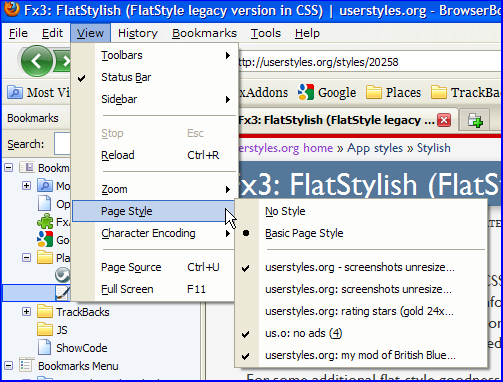Select the JS folder in sidebar
Image resolution: width=503 pixels, height=382 pixels.
pyautogui.click(x=52, y=330)
